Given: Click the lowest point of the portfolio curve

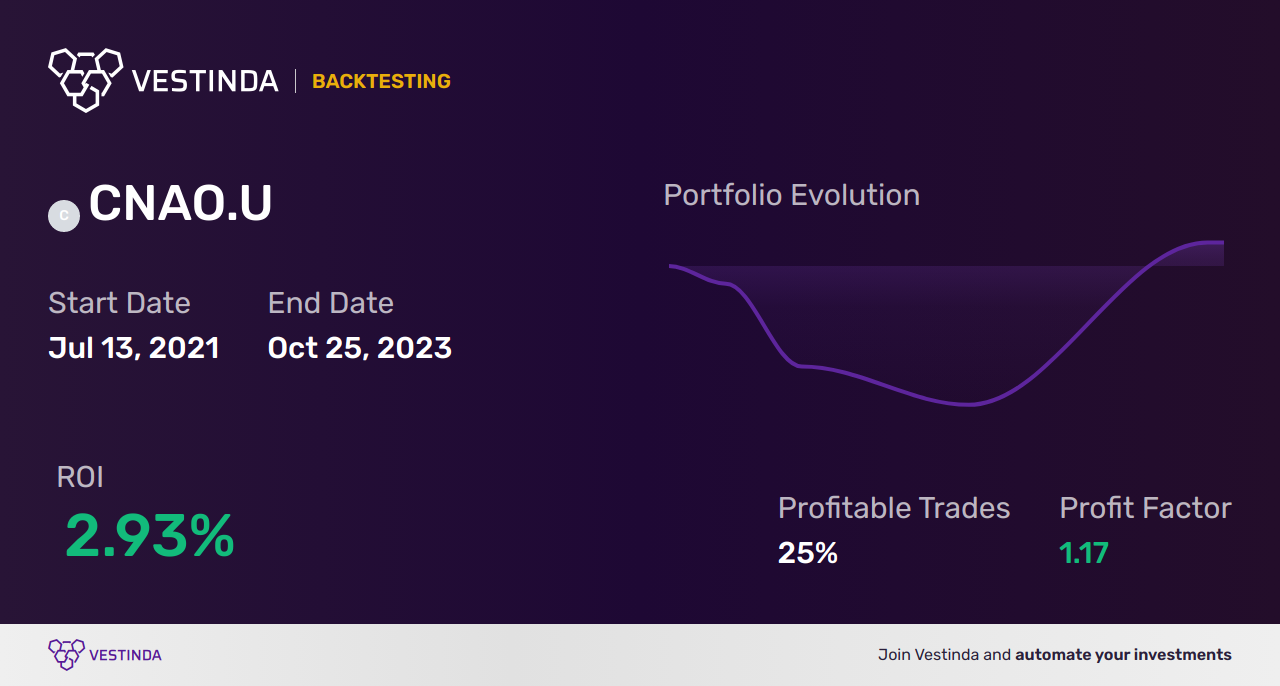Looking at the screenshot, I should pos(968,404).
